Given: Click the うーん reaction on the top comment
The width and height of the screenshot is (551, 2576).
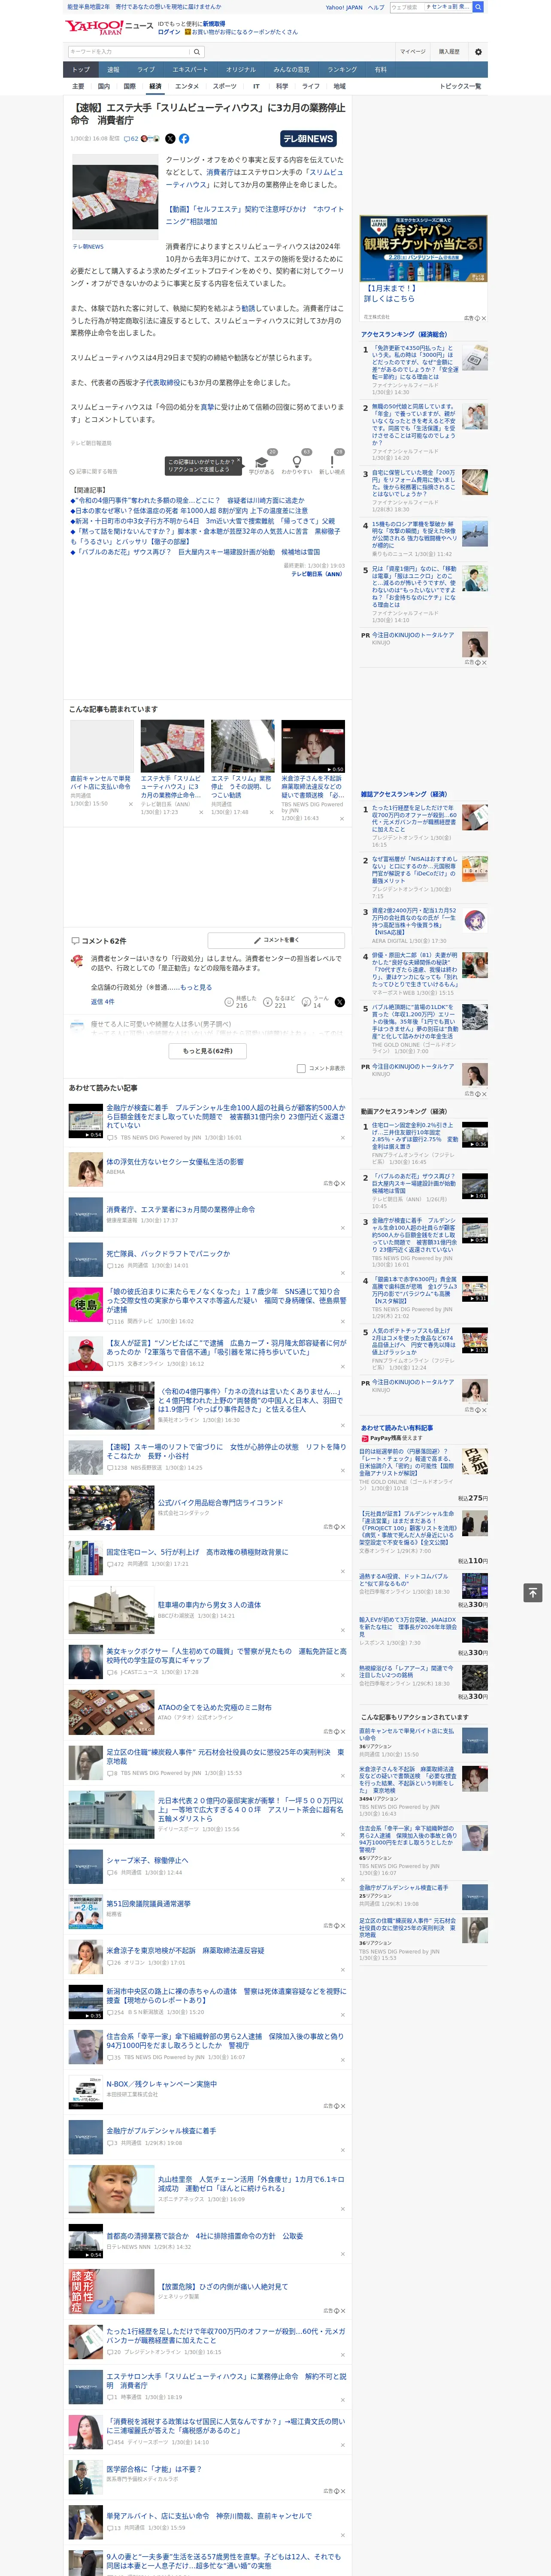Looking at the screenshot, I should [314, 1001].
